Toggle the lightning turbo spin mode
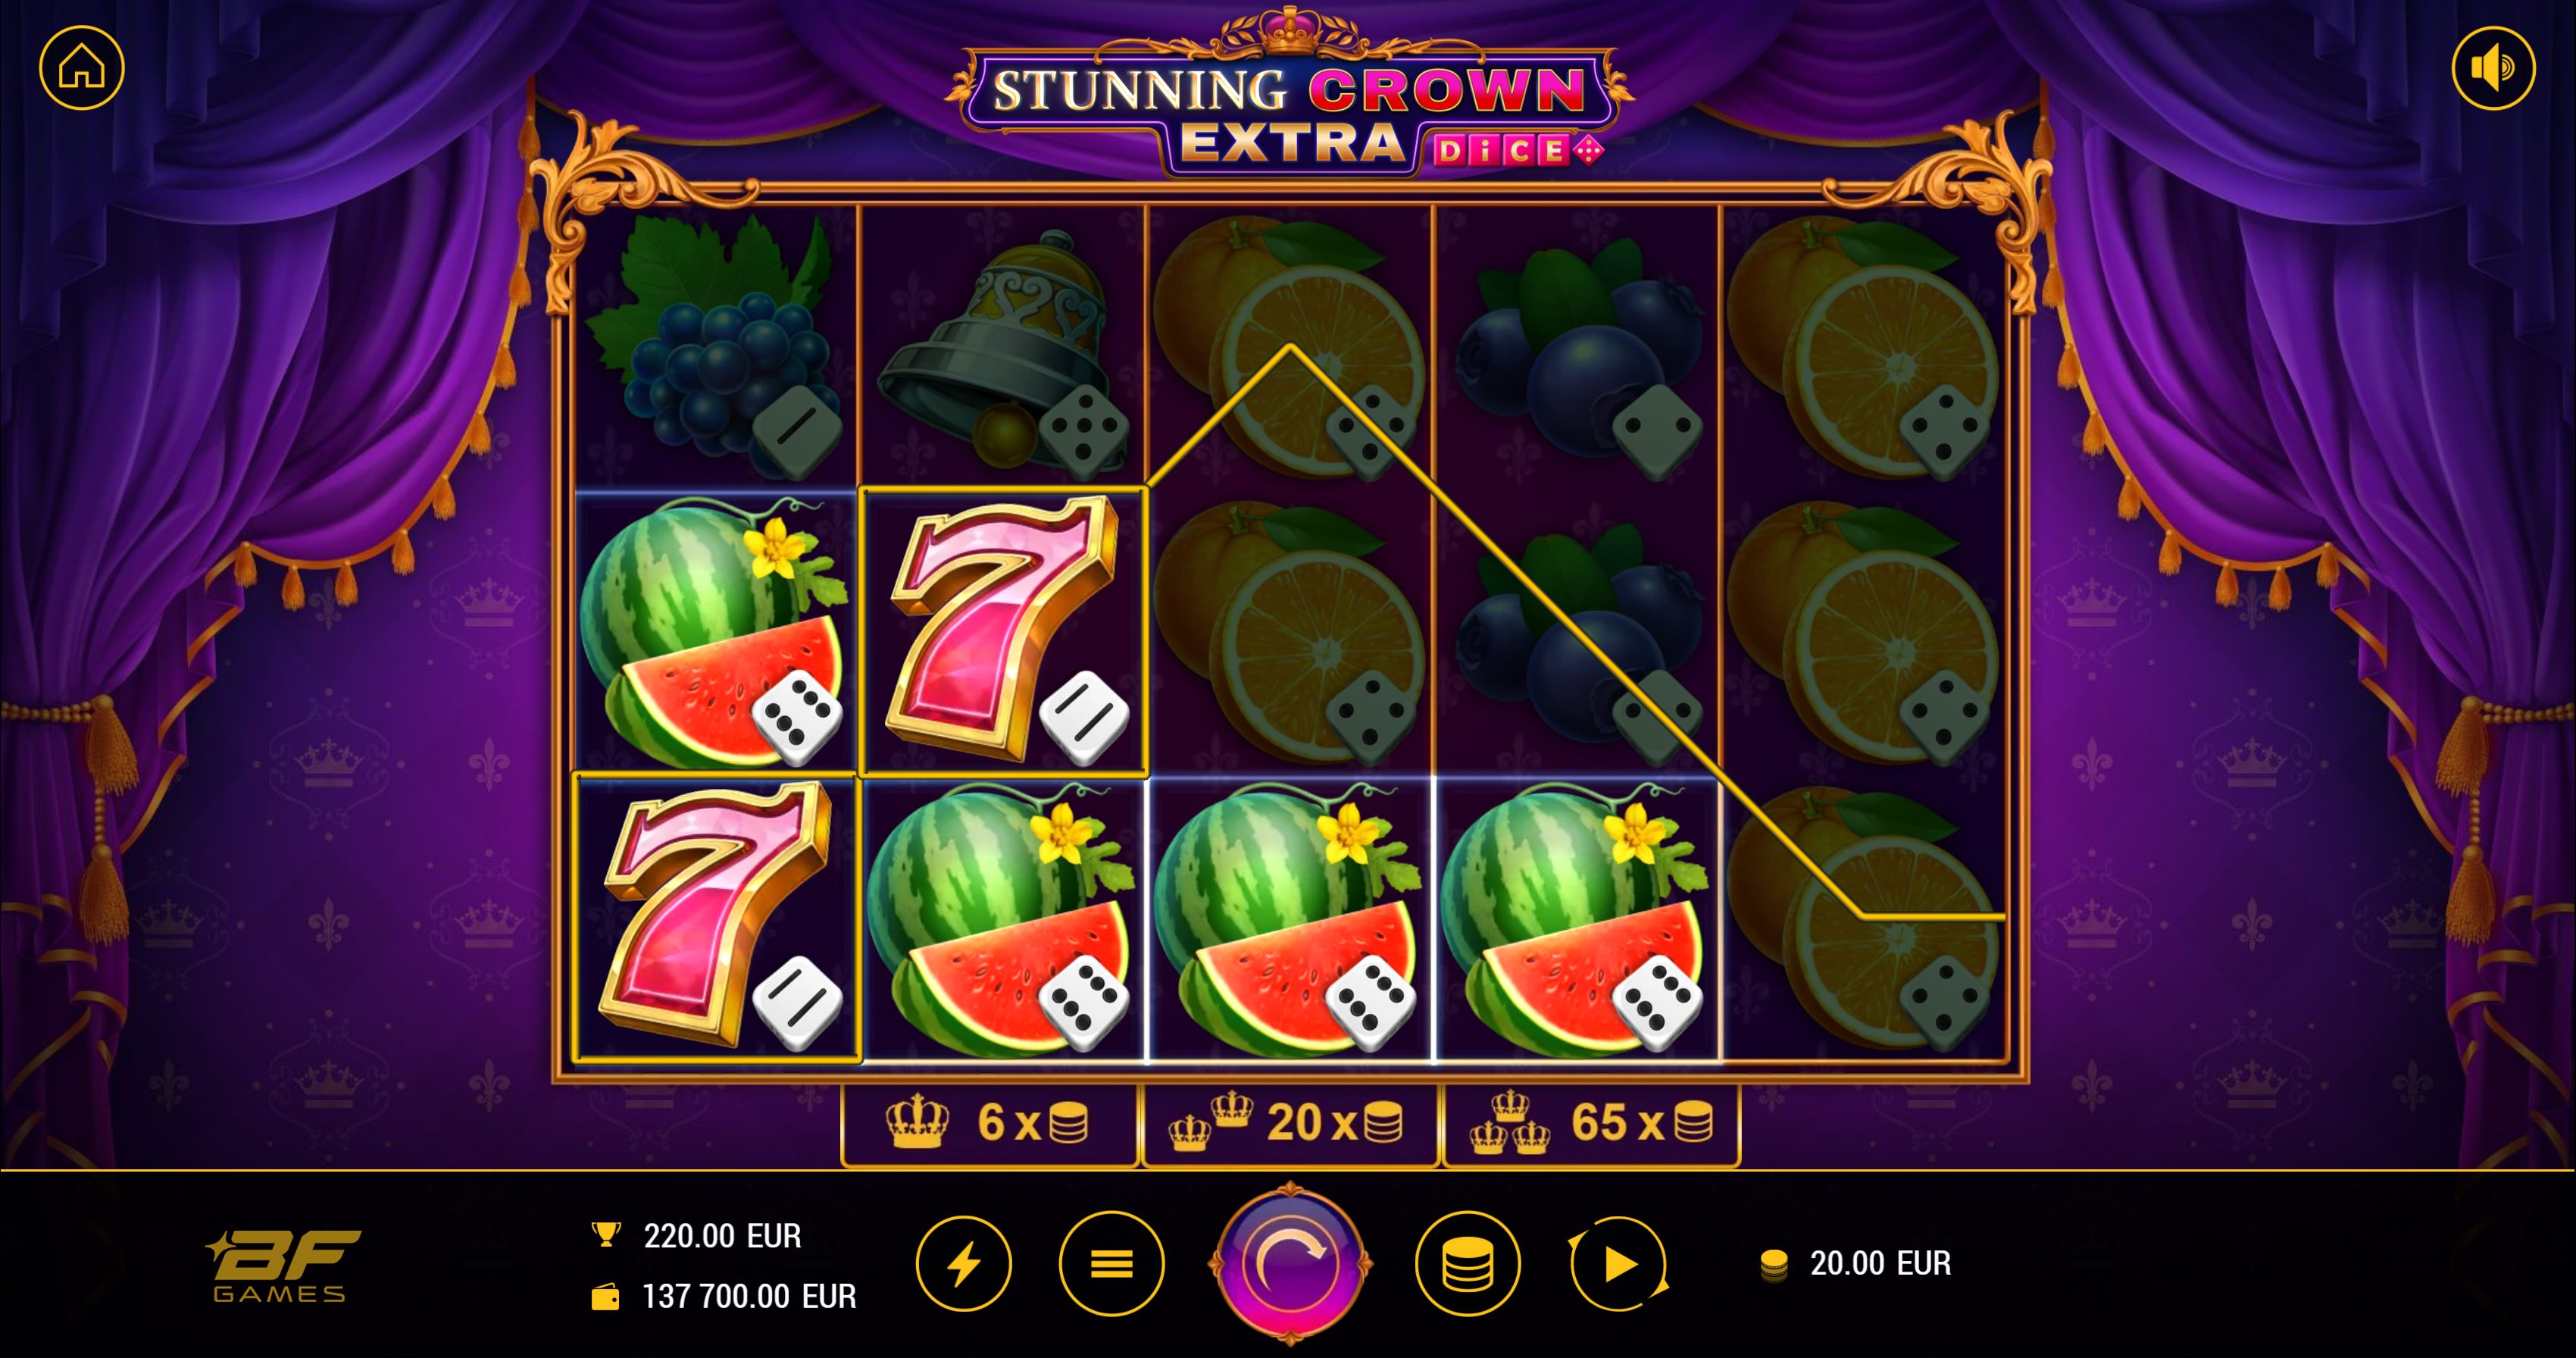Viewport: 2576px width, 1358px height. pyautogui.click(x=964, y=1264)
